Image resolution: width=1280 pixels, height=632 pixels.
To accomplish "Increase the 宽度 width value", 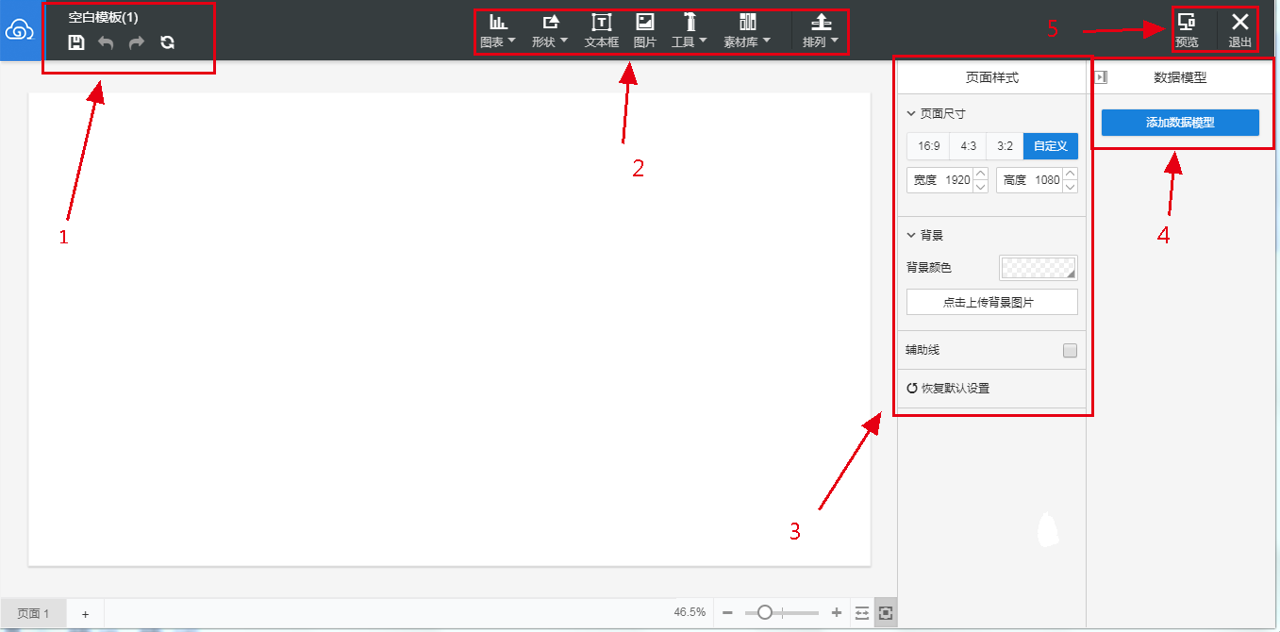I will click(981, 174).
